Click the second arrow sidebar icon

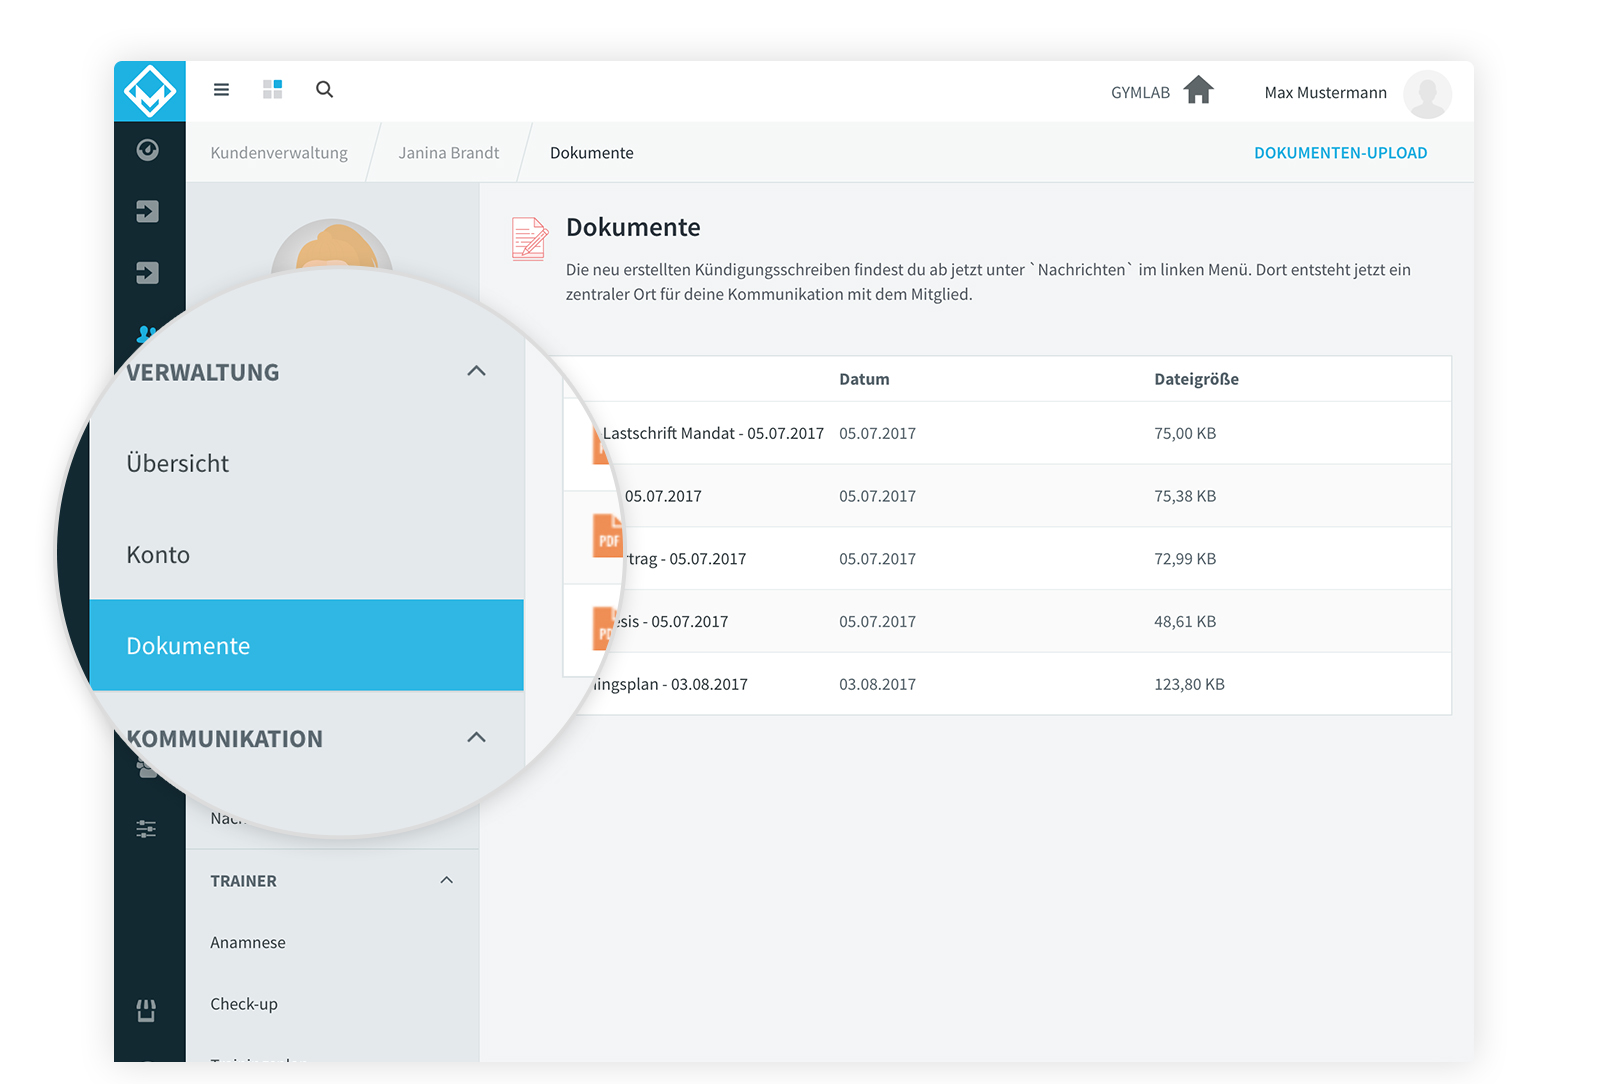click(x=148, y=273)
